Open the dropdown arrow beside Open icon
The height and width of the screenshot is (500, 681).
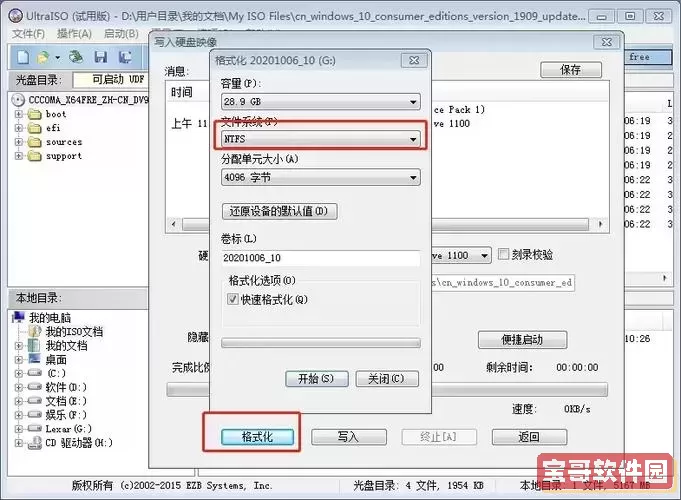coord(58,57)
